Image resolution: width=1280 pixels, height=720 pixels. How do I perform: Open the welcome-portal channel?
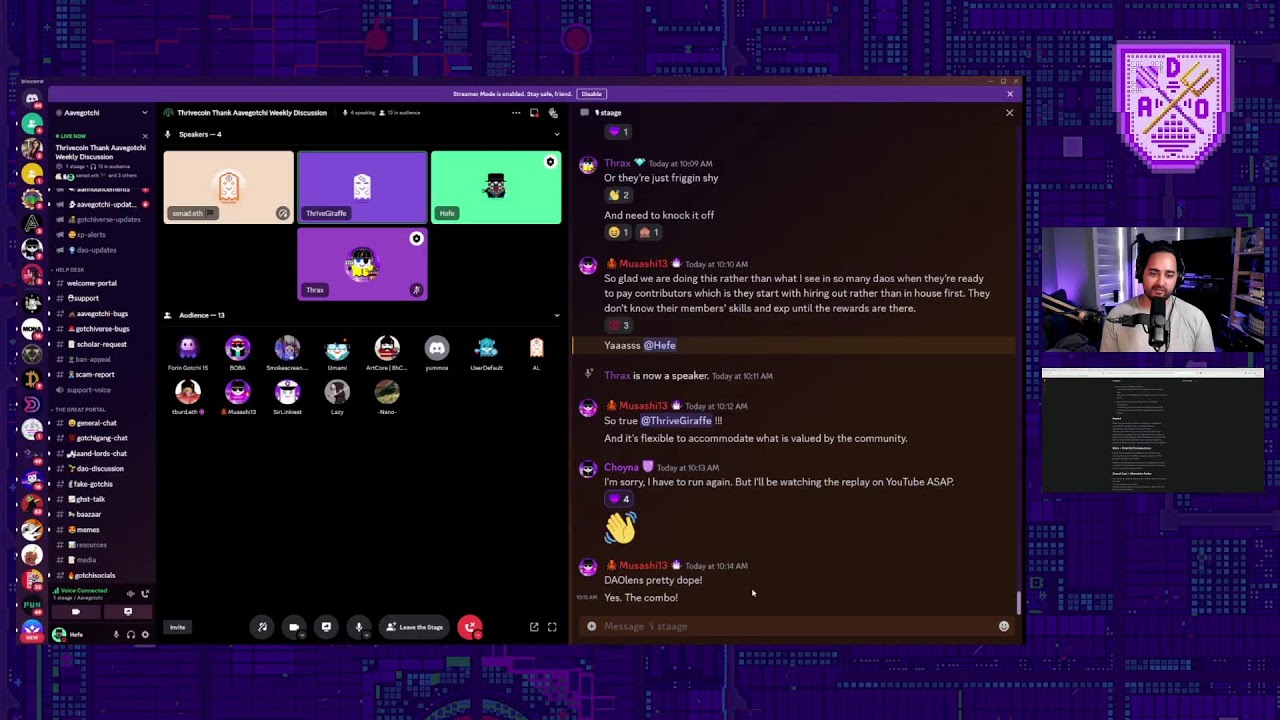[x=91, y=283]
